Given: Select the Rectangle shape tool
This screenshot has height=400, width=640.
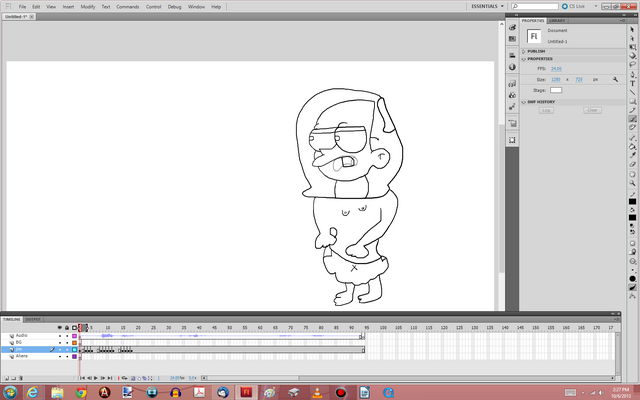Looking at the screenshot, I should (x=633, y=101).
